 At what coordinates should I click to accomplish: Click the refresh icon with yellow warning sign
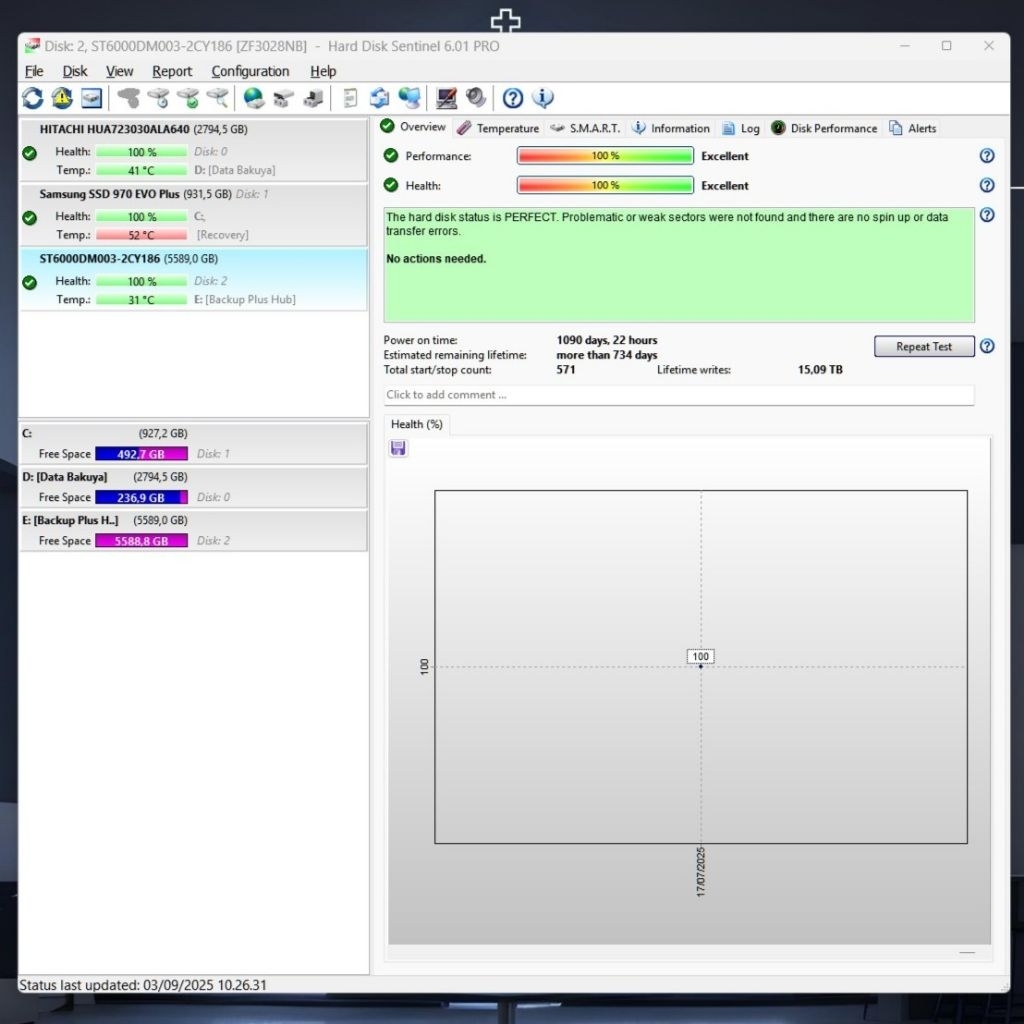click(62, 98)
